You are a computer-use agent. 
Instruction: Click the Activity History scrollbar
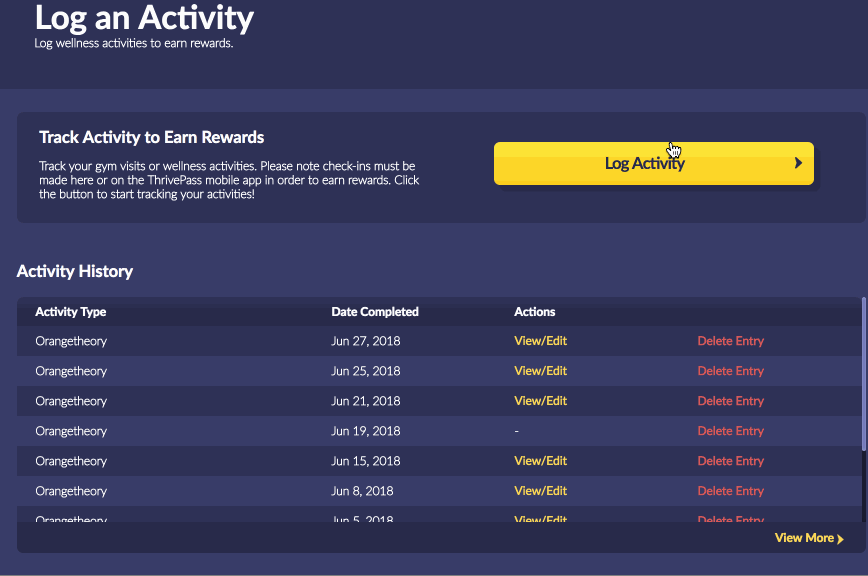click(x=864, y=374)
